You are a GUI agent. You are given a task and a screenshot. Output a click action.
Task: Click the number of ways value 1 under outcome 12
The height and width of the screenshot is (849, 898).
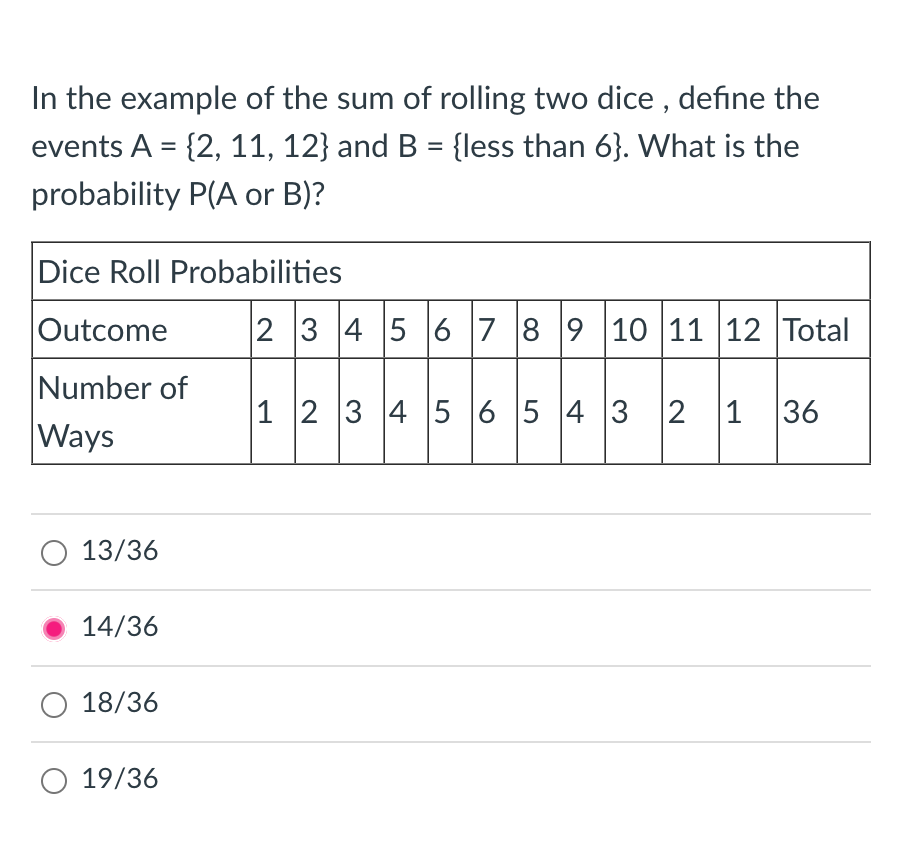point(733,412)
